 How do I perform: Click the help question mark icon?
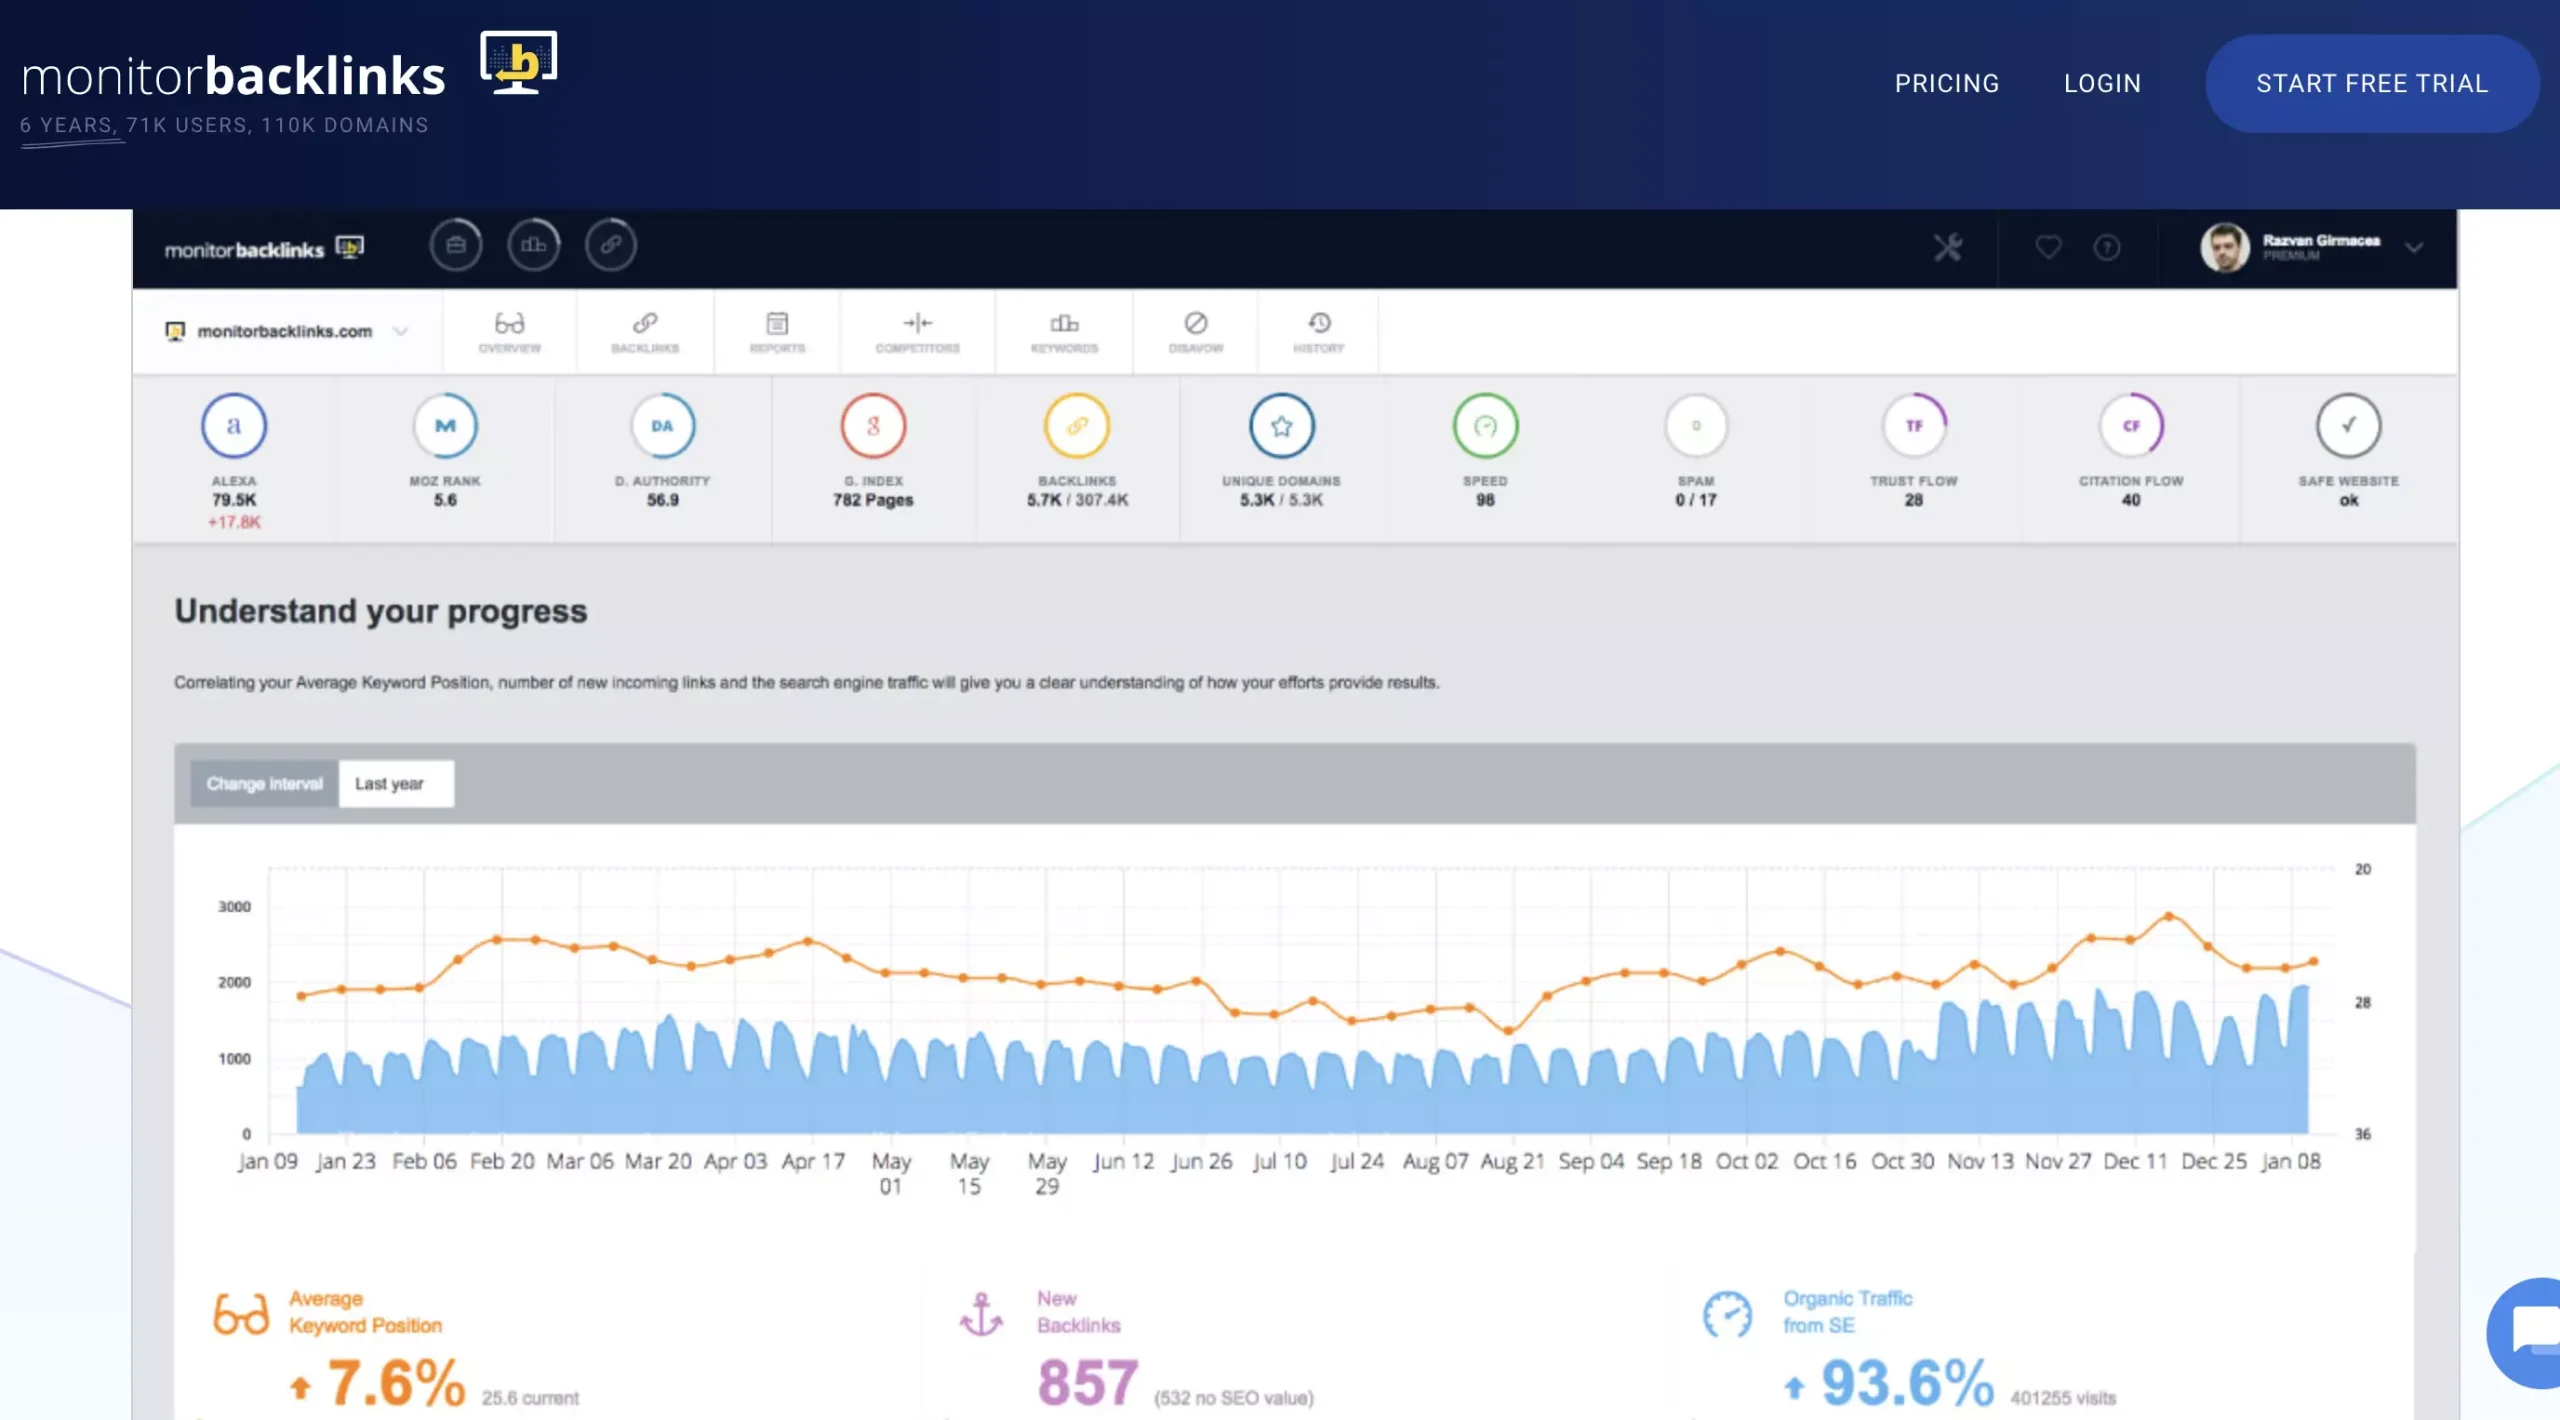click(x=2107, y=247)
